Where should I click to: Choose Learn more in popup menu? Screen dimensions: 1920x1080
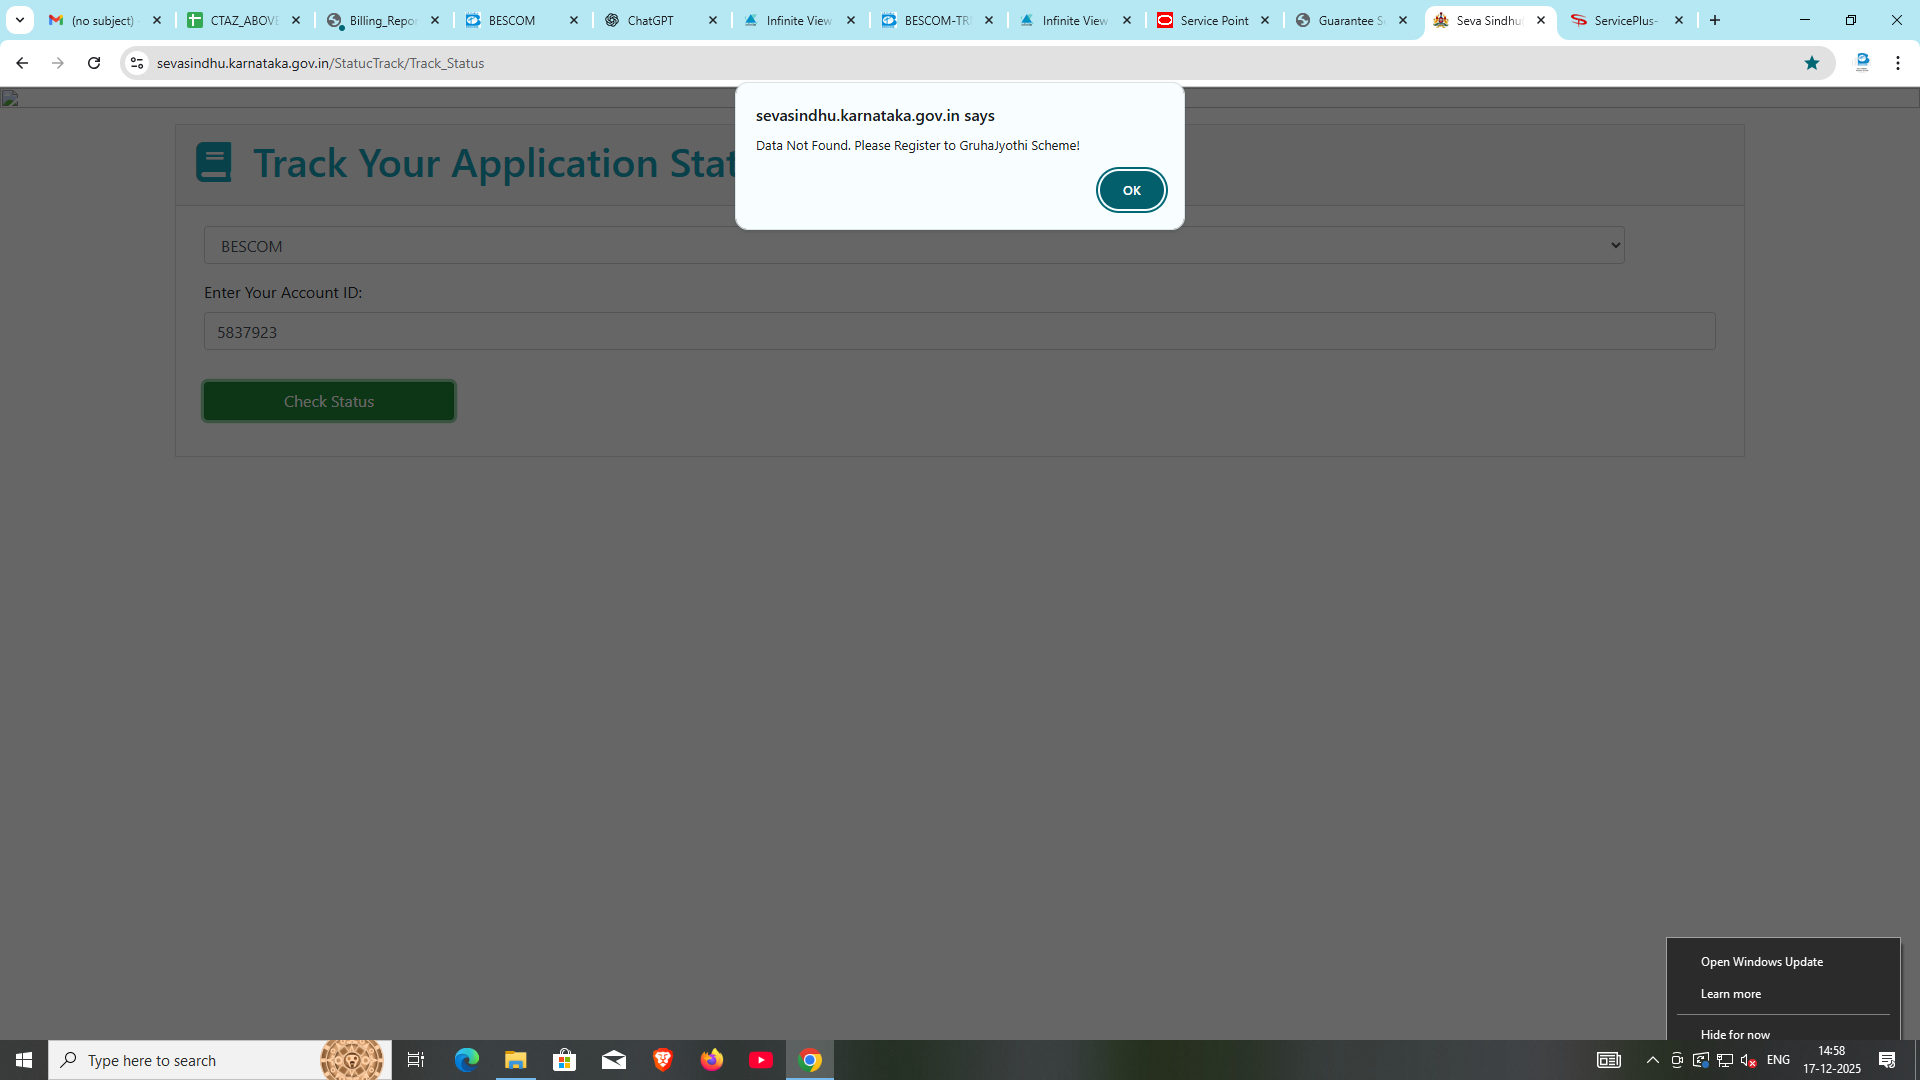1730,994
